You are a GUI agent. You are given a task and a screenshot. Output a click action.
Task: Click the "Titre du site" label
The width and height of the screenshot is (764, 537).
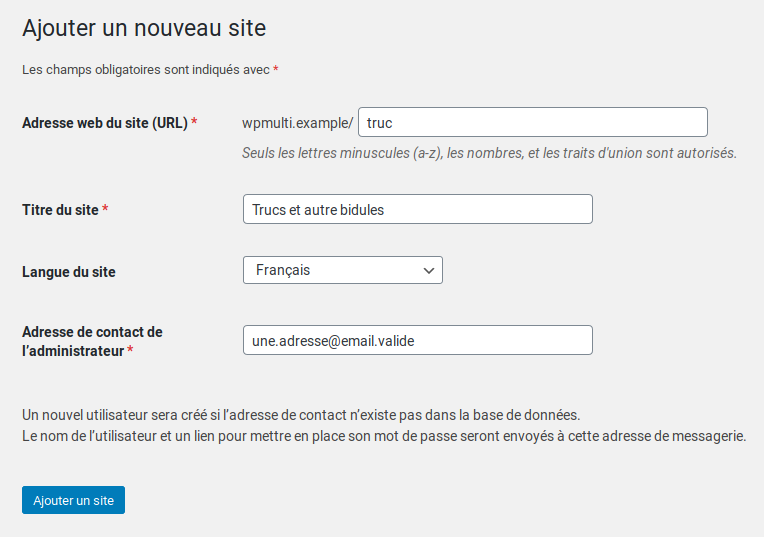(60, 210)
